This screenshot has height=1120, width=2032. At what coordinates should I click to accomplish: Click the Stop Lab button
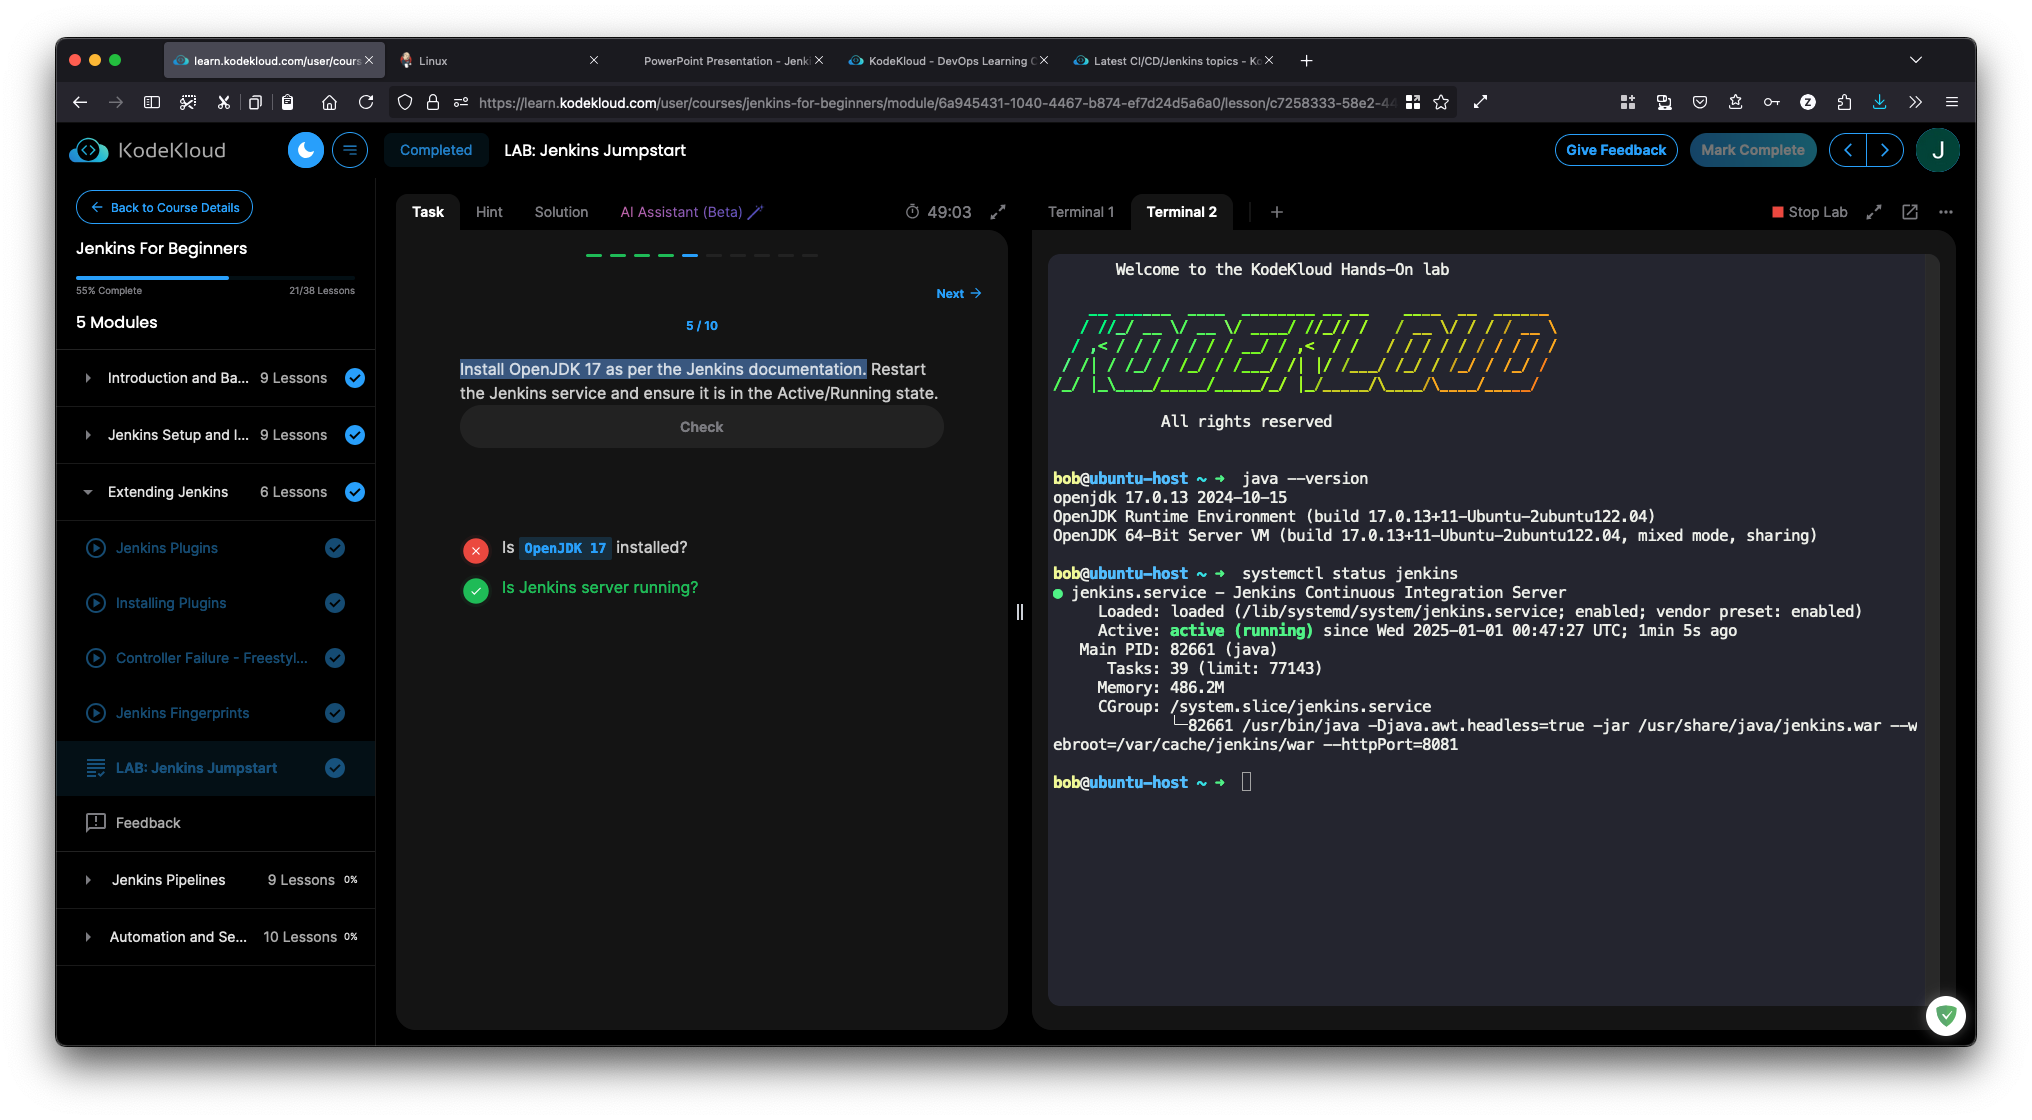(1810, 212)
